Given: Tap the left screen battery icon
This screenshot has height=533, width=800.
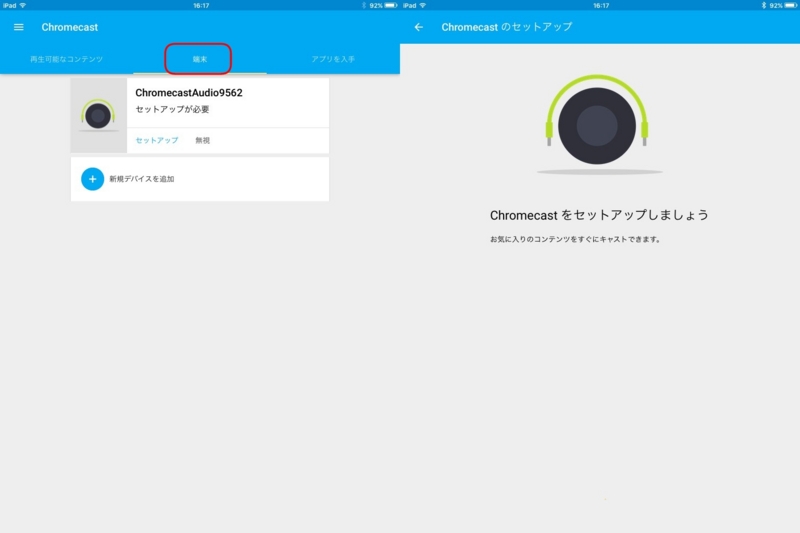Looking at the screenshot, I should point(391,5).
